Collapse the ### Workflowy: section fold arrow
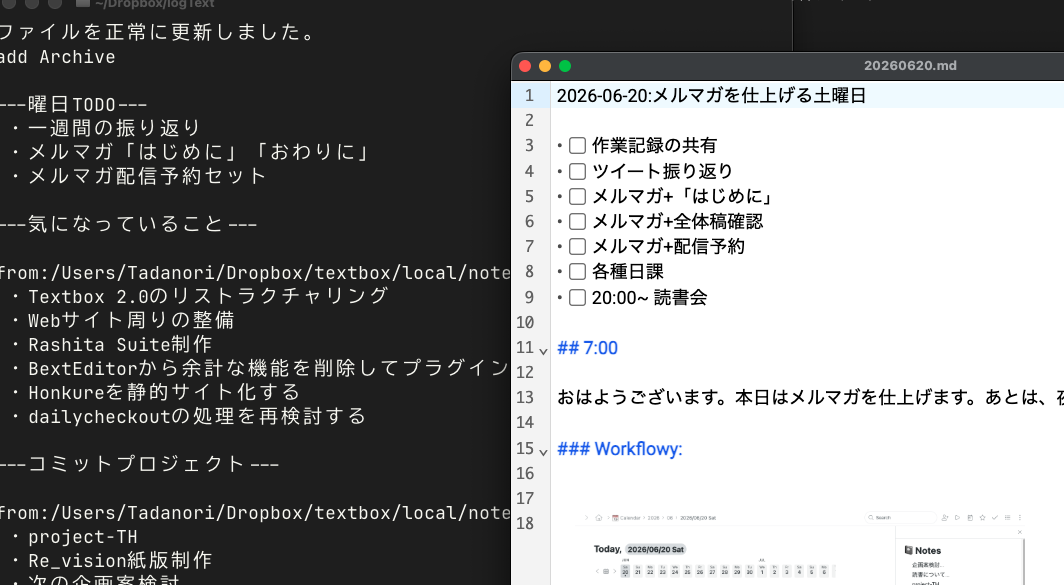Viewport: 1064px width, 585px height. (543, 451)
